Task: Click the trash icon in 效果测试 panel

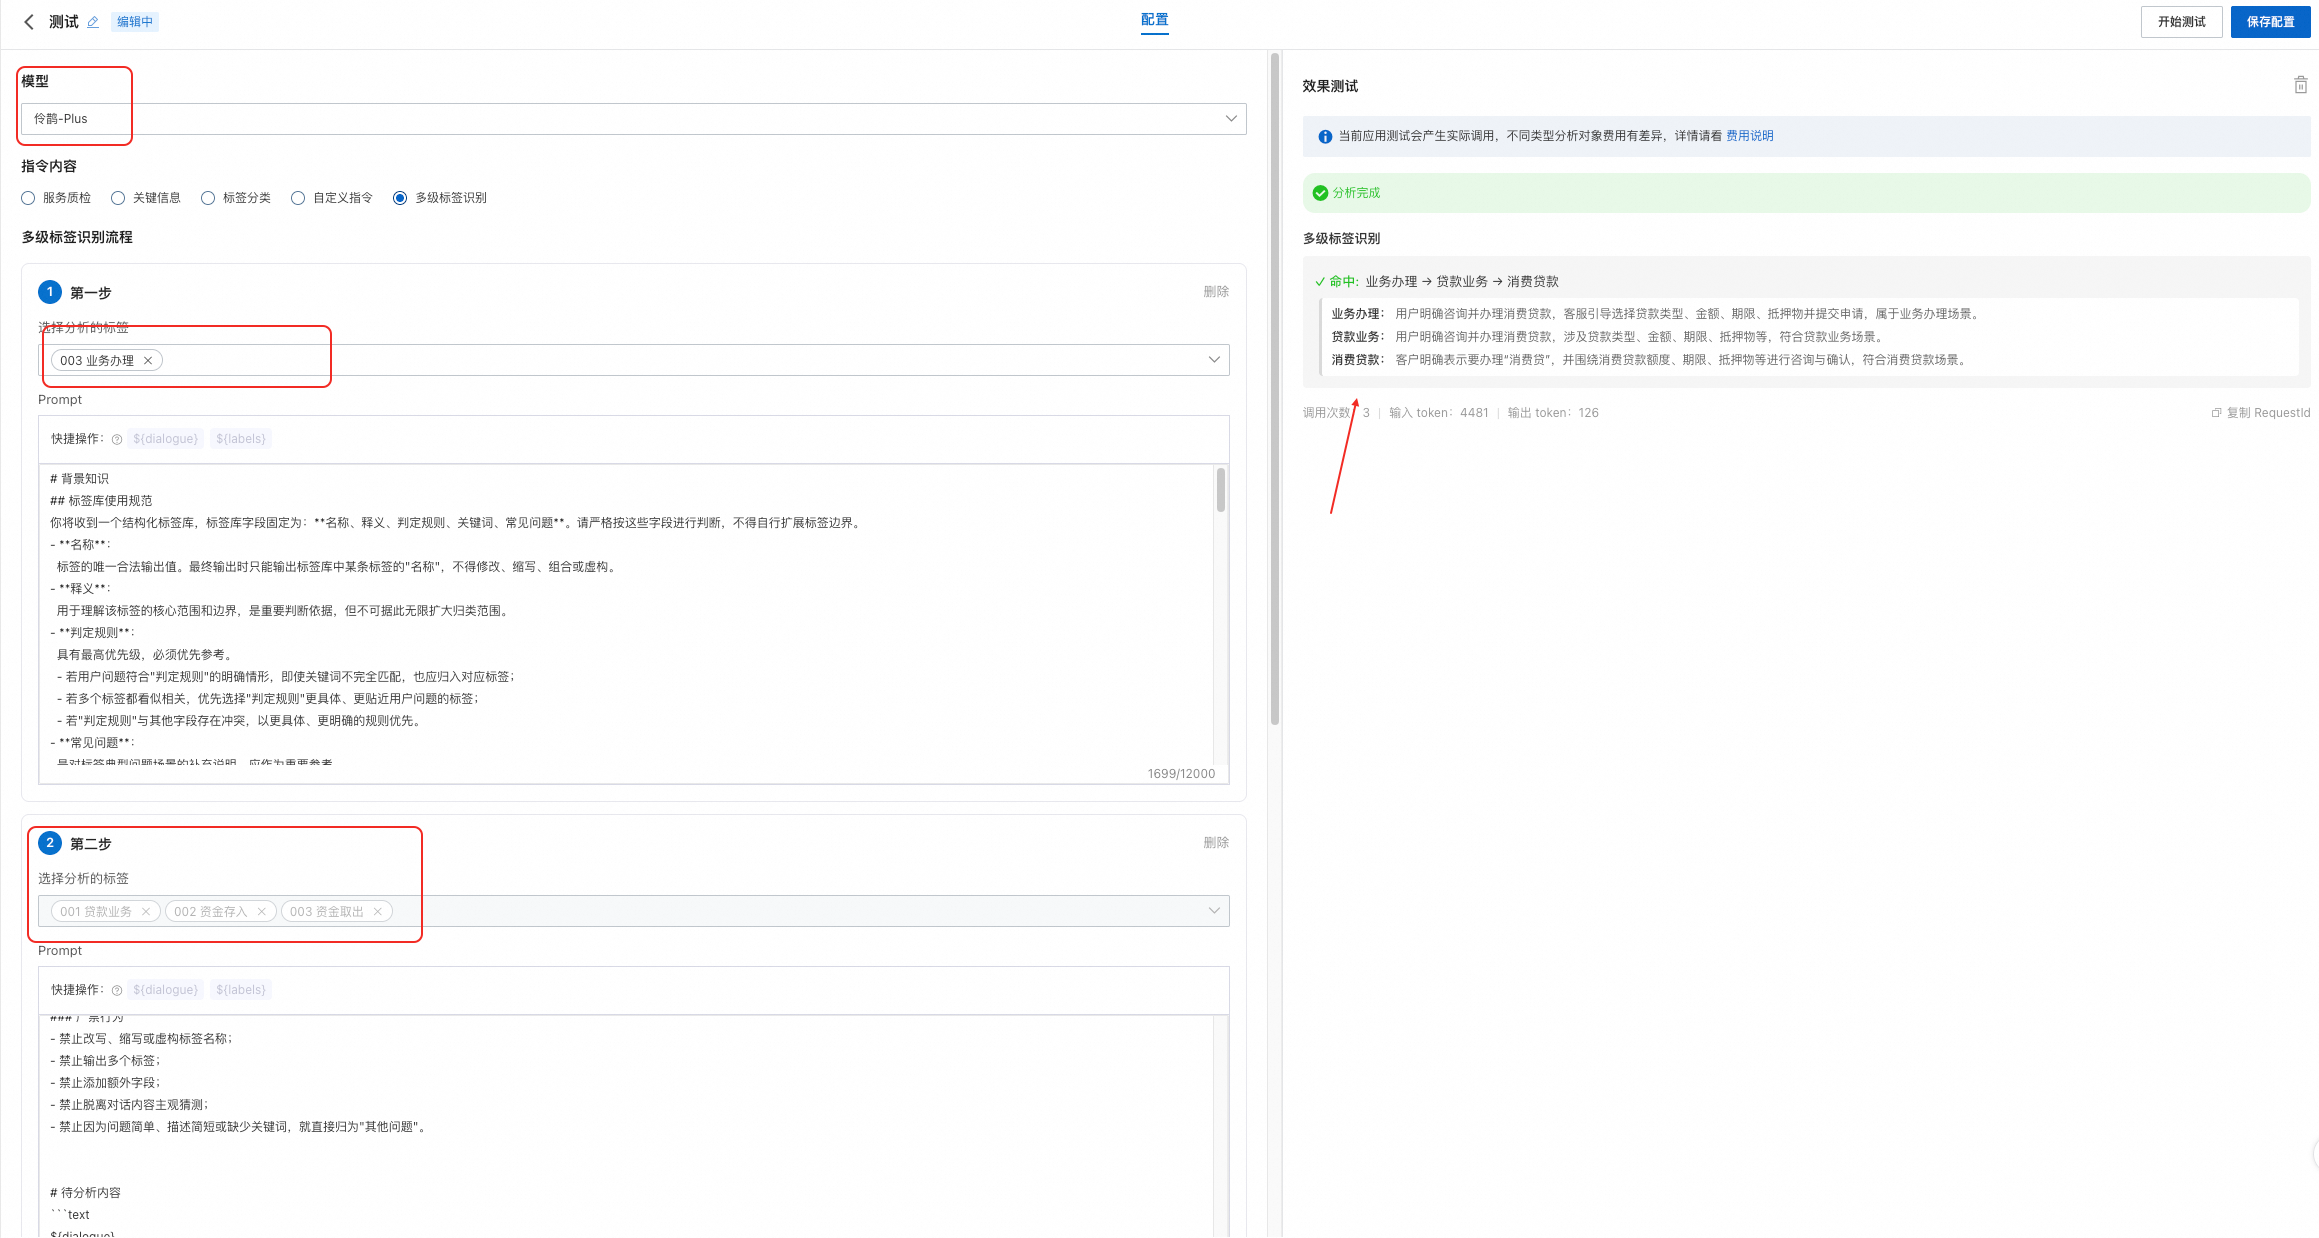Action: tap(2300, 85)
